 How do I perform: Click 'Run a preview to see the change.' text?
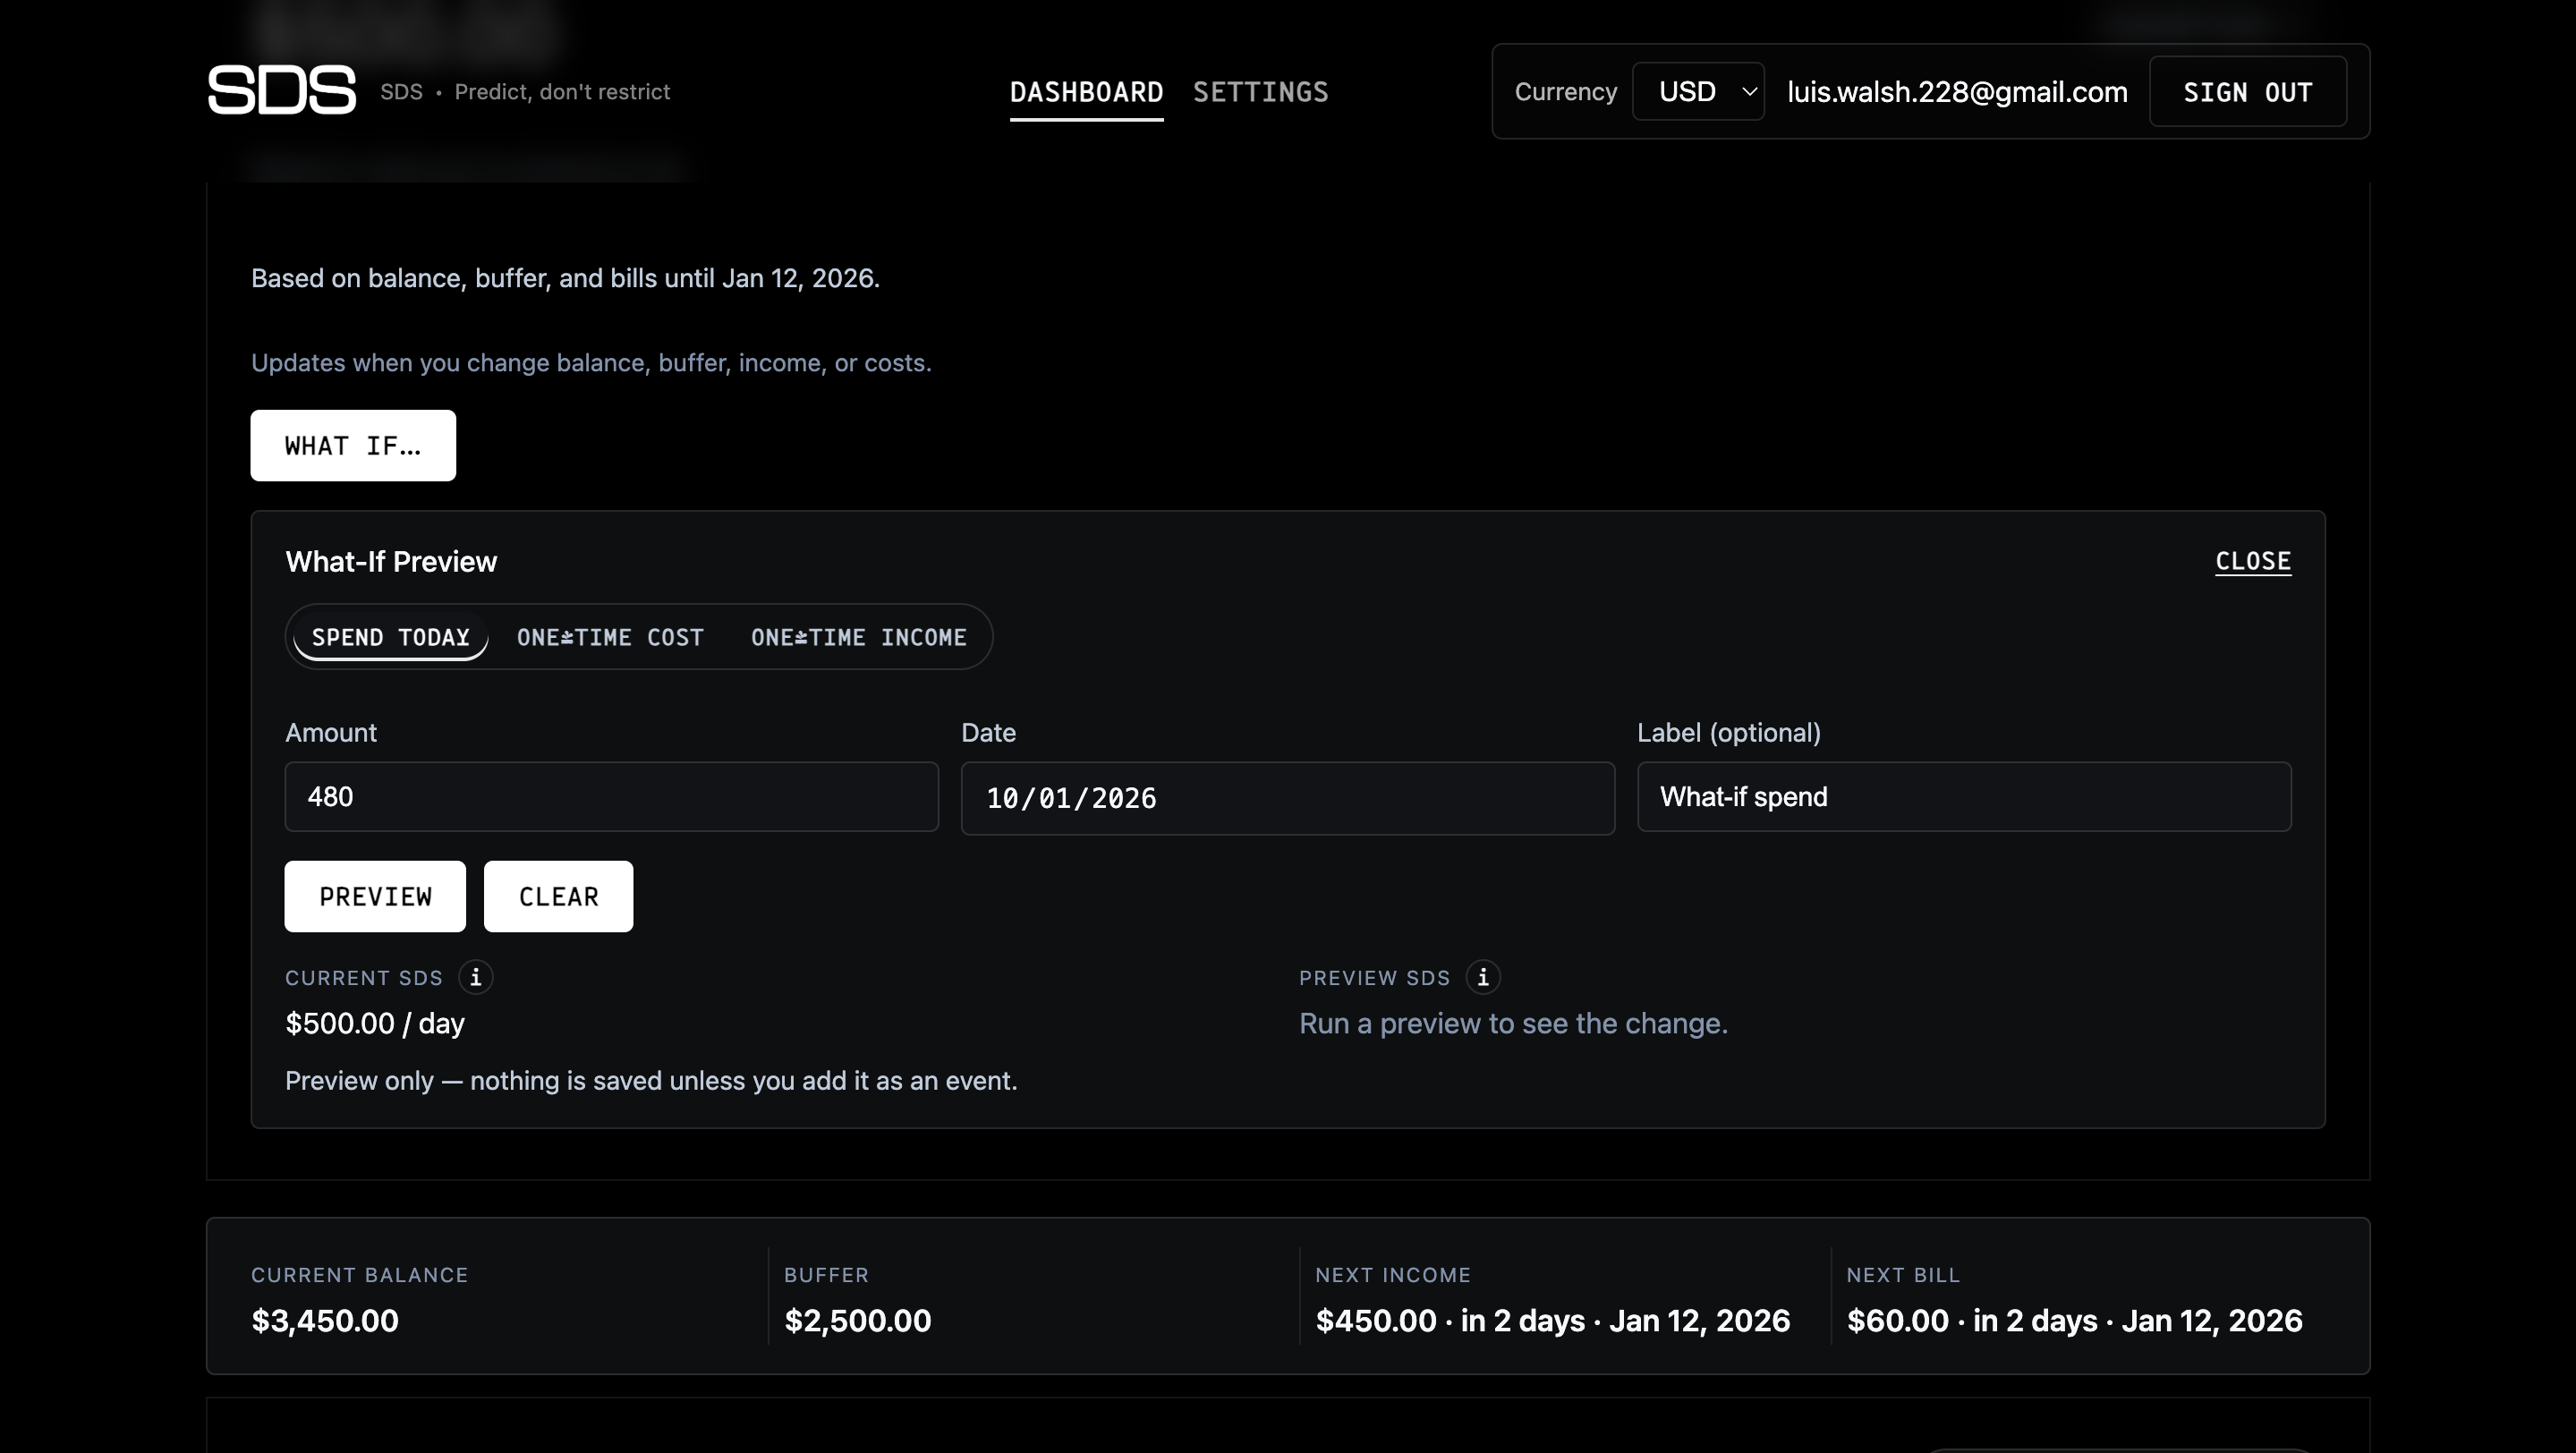pyautogui.click(x=1513, y=1023)
